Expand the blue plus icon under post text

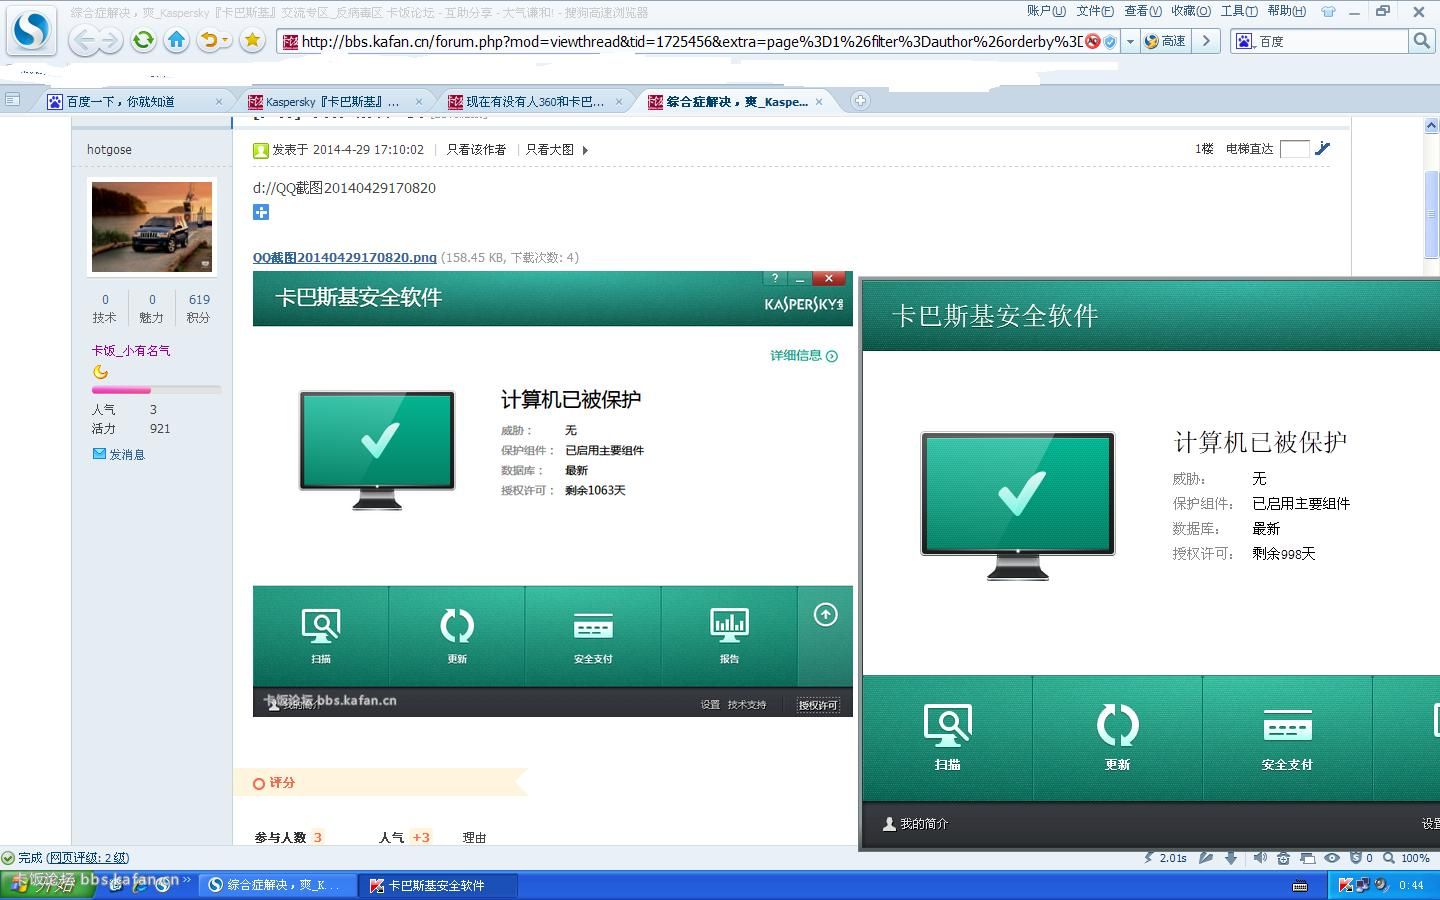pyautogui.click(x=261, y=211)
